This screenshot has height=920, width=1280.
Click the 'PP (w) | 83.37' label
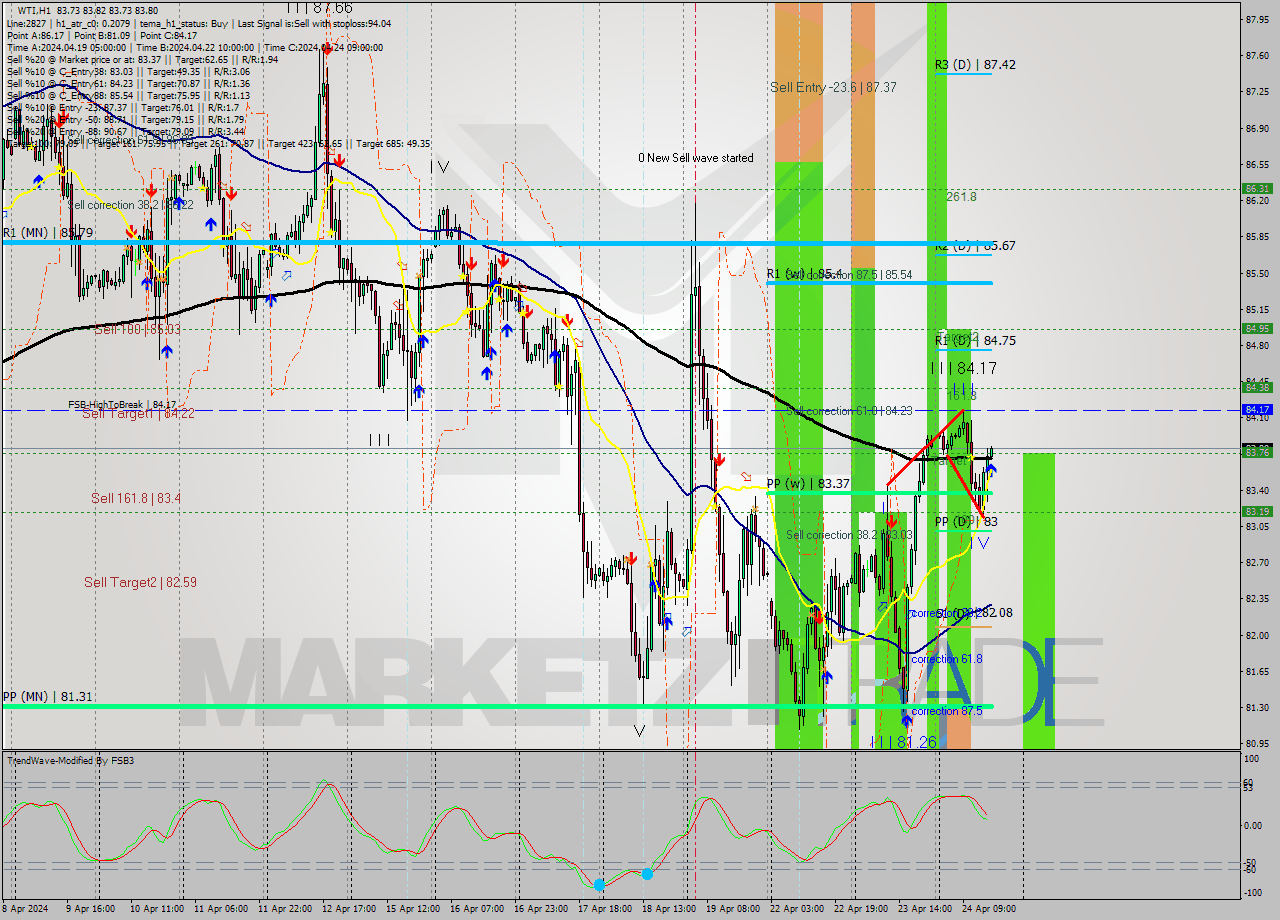tap(808, 484)
